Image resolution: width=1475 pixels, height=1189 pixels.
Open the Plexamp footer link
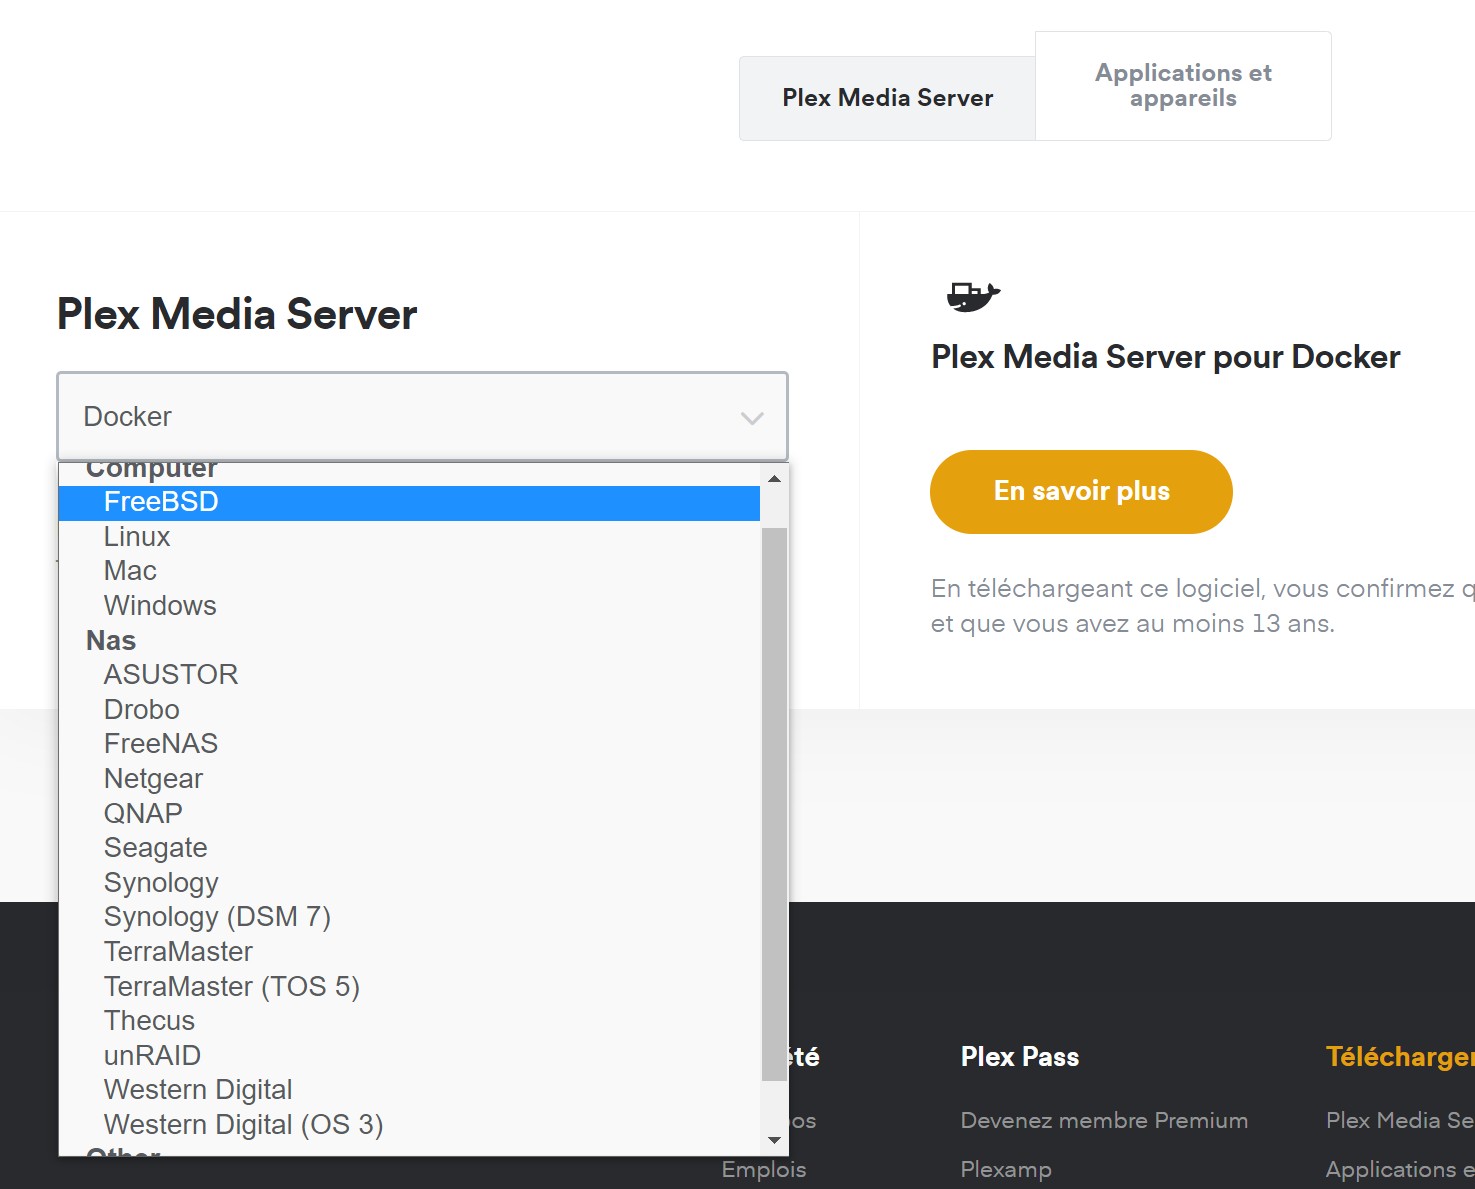pos(1006,1169)
